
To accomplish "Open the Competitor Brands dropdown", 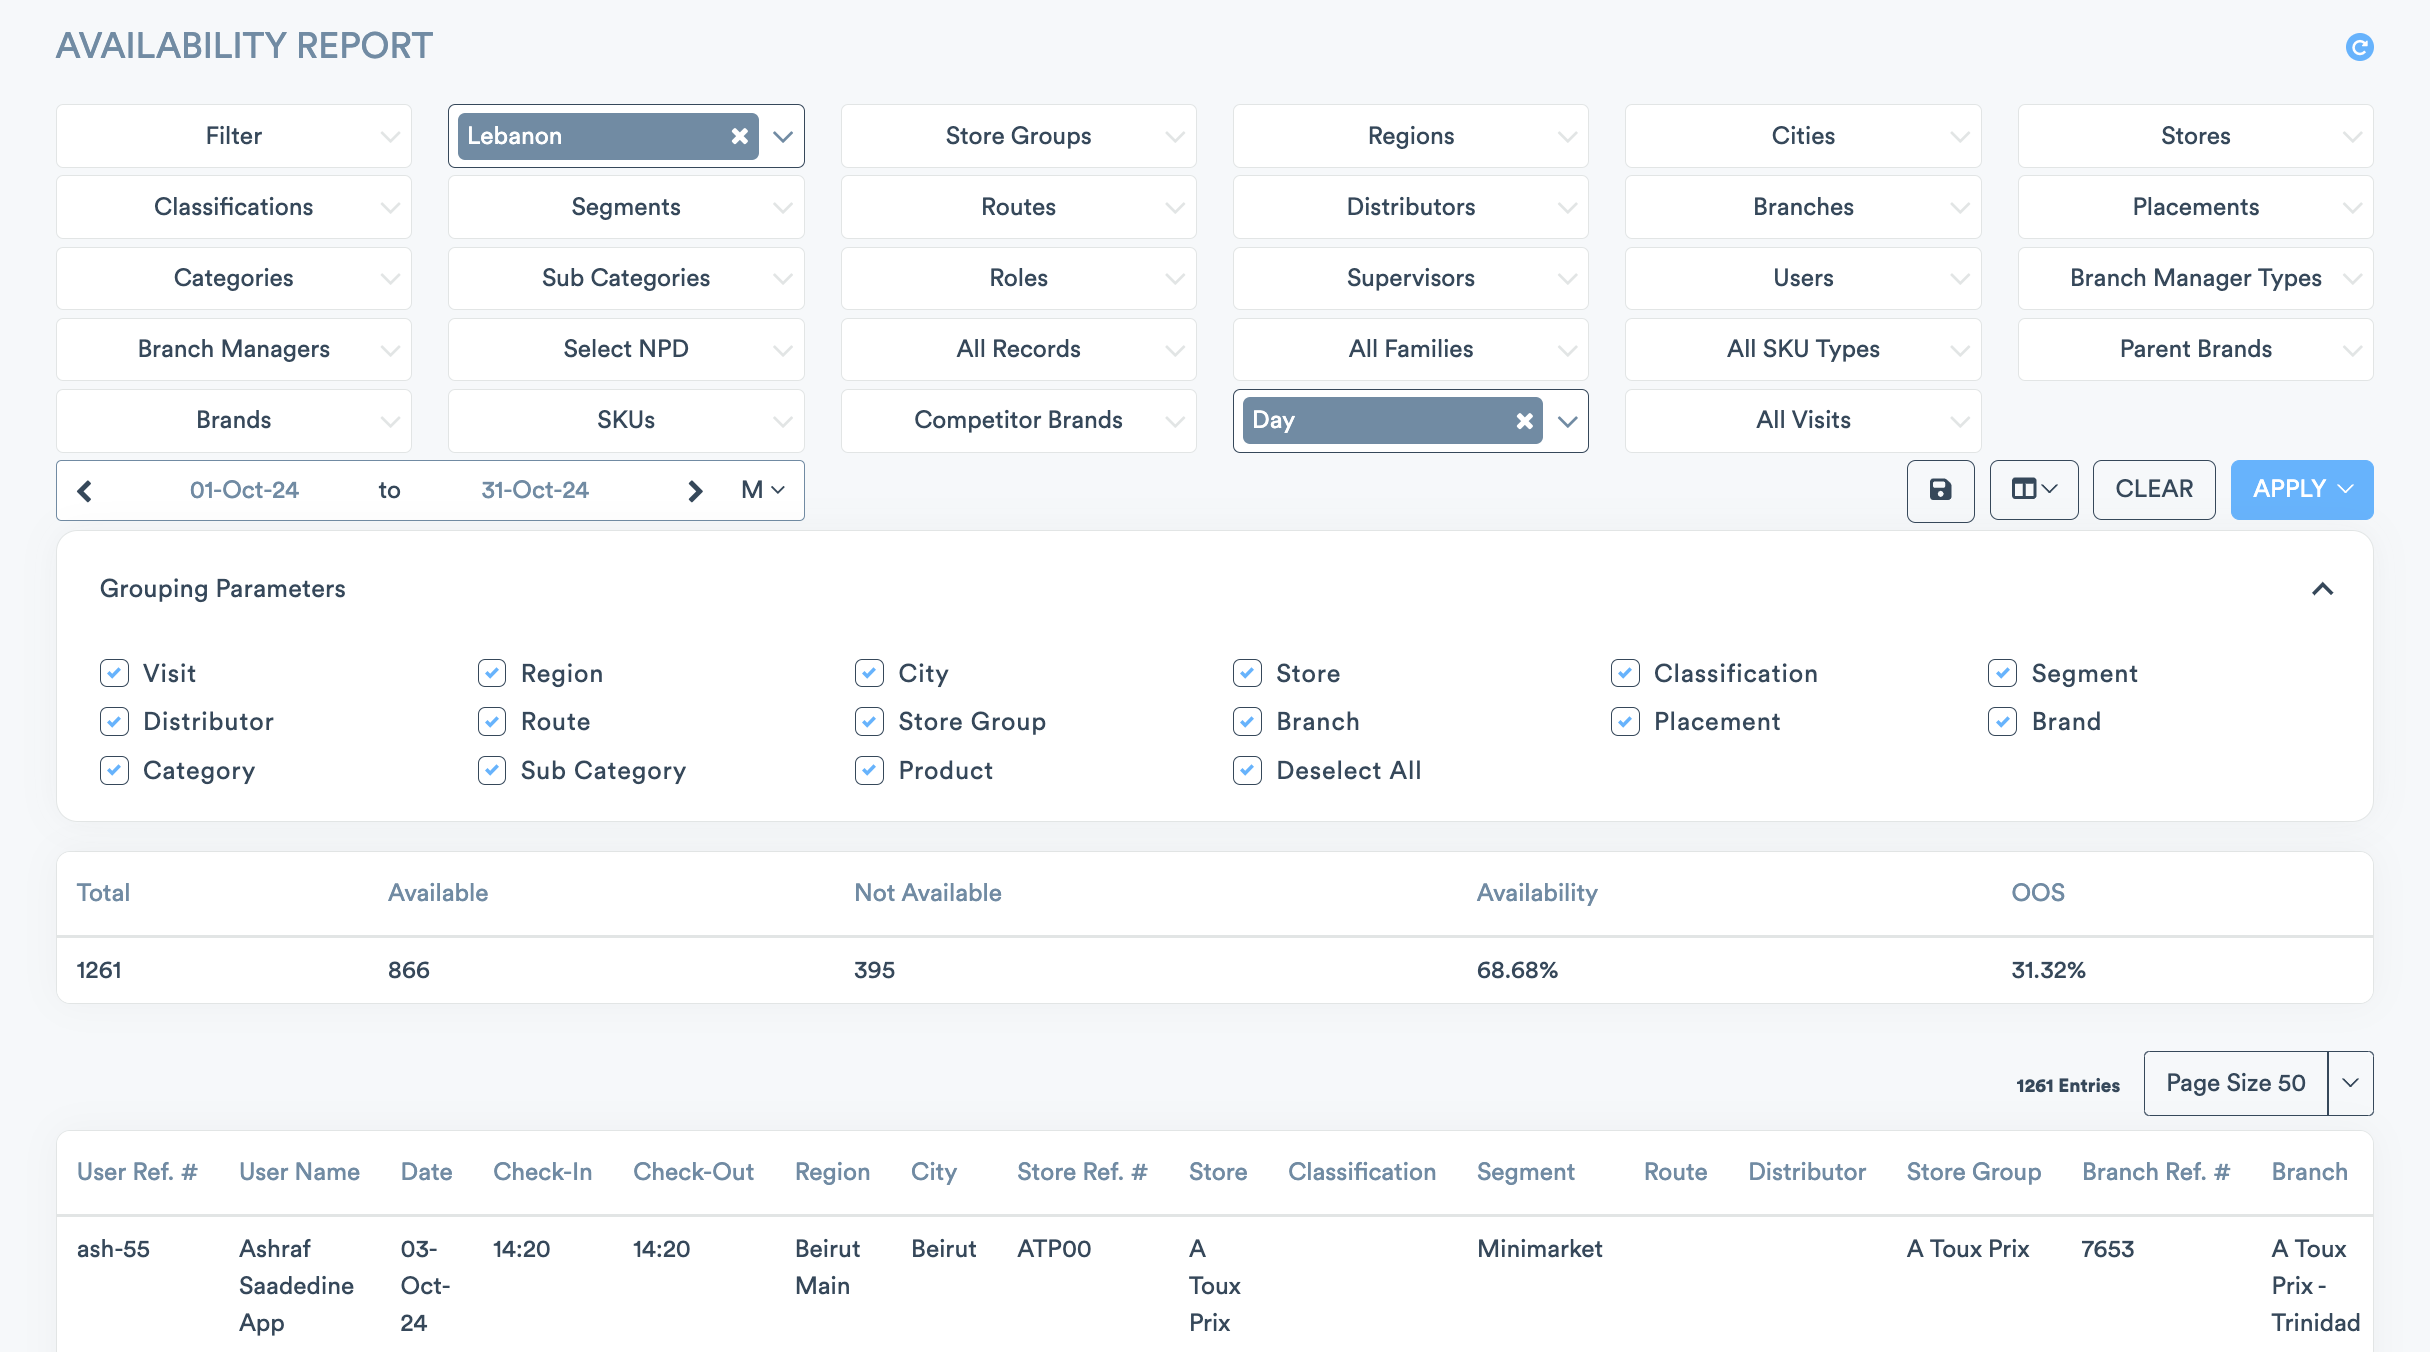I will click(x=1018, y=421).
